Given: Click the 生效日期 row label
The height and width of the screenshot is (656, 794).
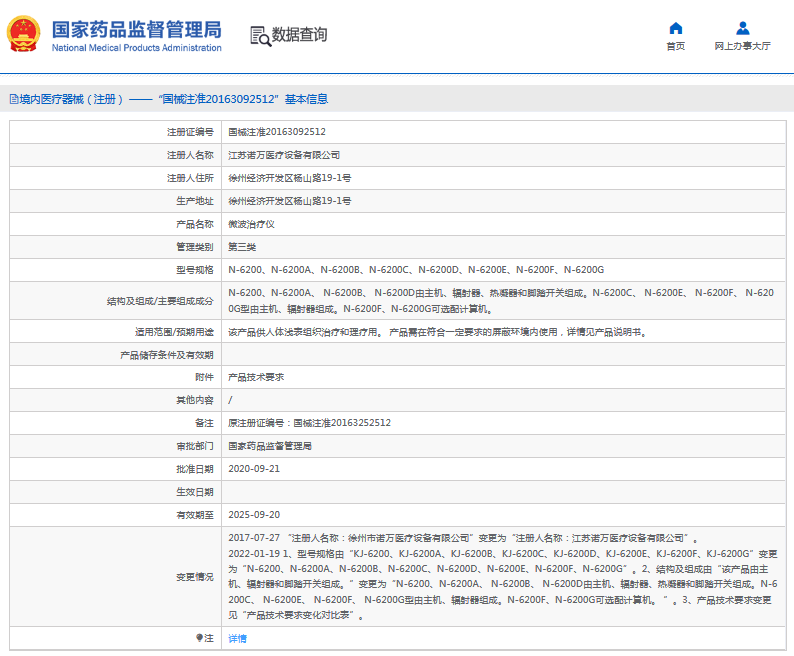Looking at the screenshot, I should pos(195,492).
